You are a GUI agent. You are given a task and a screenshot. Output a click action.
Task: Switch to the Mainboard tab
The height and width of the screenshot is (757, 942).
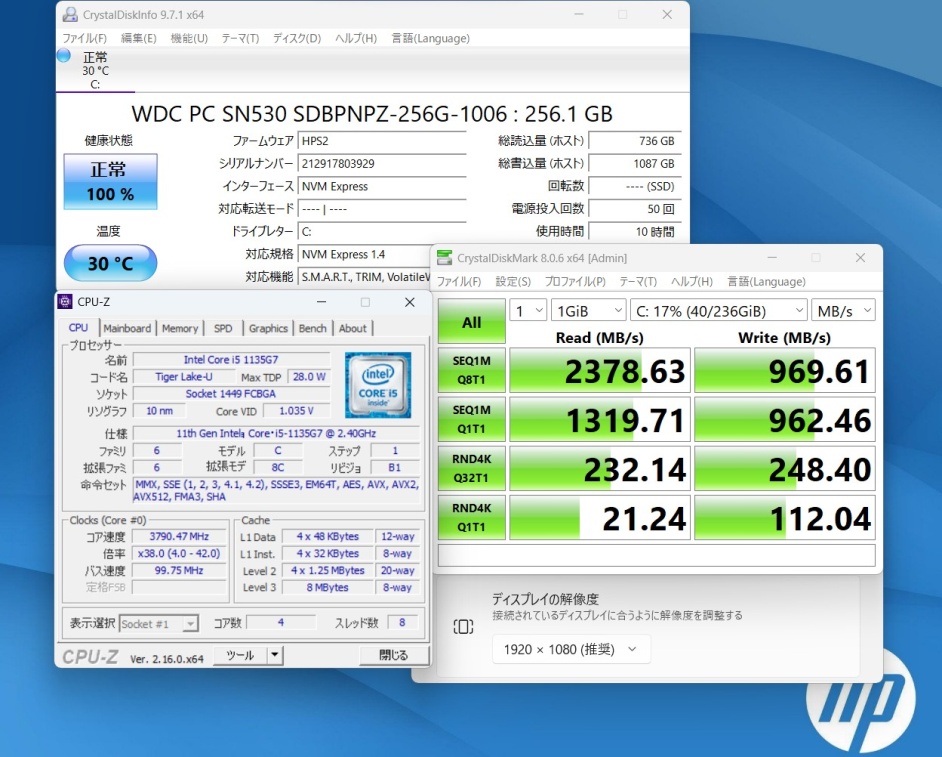(127, 328)
